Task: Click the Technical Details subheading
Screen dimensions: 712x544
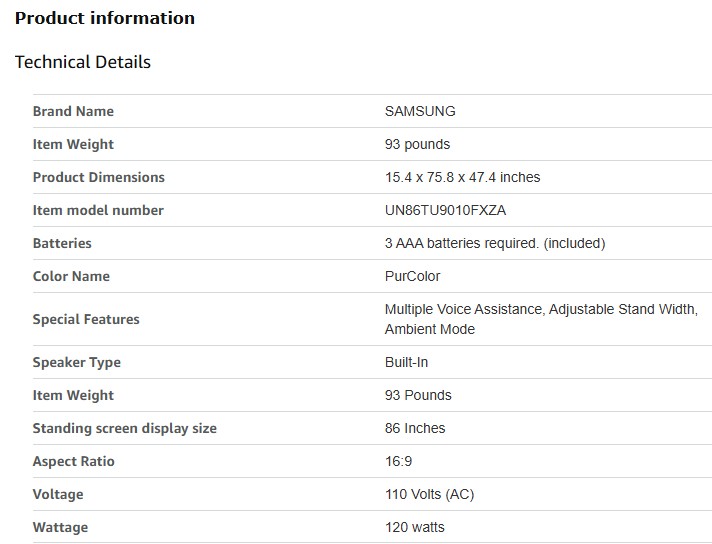Action: pos(83,62)
